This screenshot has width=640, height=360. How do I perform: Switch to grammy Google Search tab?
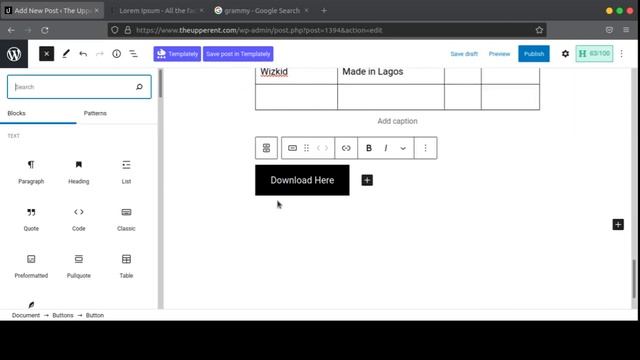[262, 11]
